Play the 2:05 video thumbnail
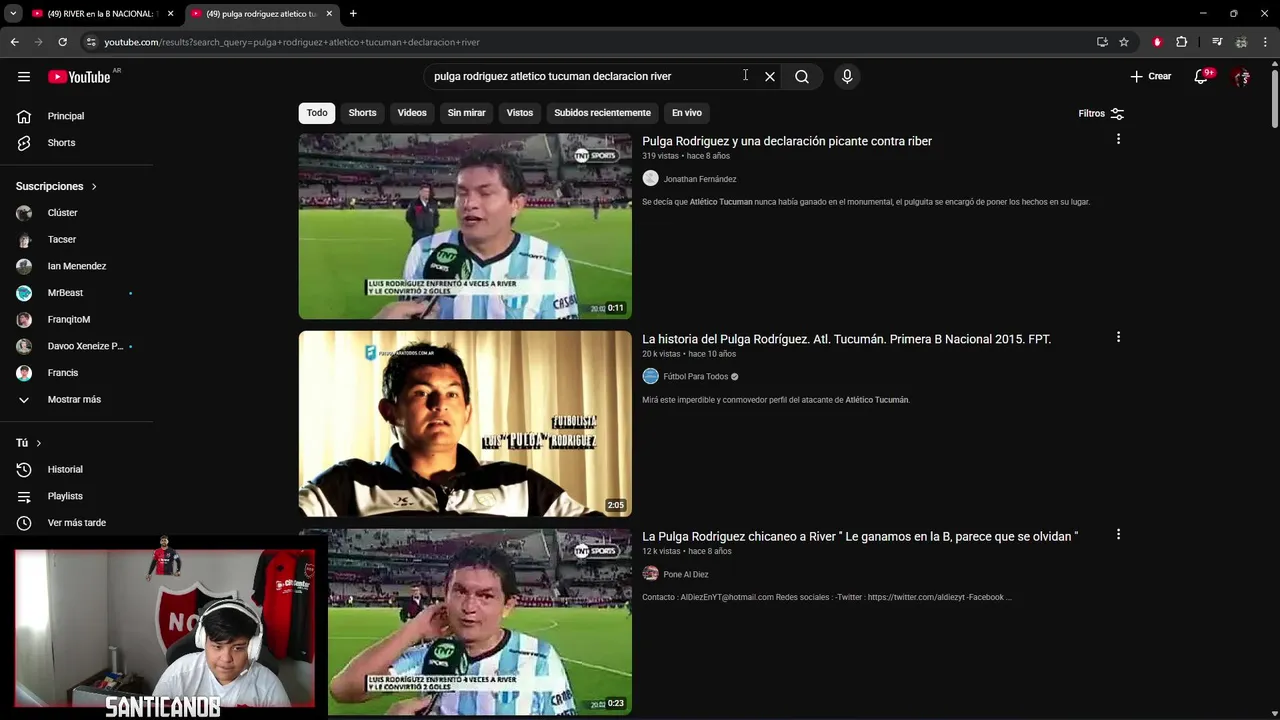The width and height of the screenshot is (1280, 720). 465,424
